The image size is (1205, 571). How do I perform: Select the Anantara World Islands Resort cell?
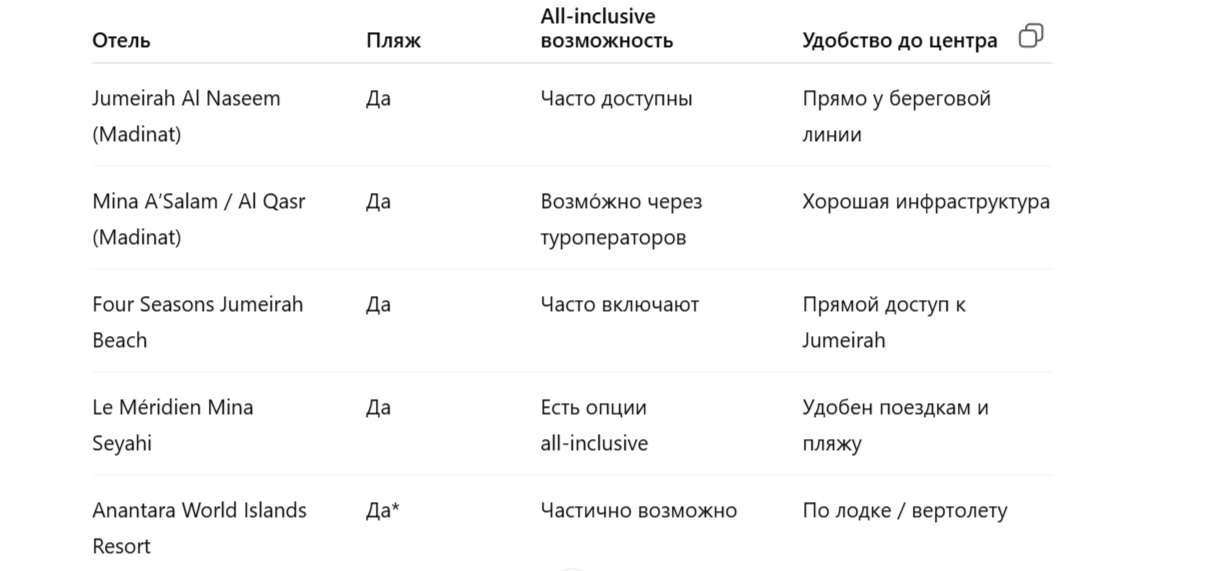(199, 528)
